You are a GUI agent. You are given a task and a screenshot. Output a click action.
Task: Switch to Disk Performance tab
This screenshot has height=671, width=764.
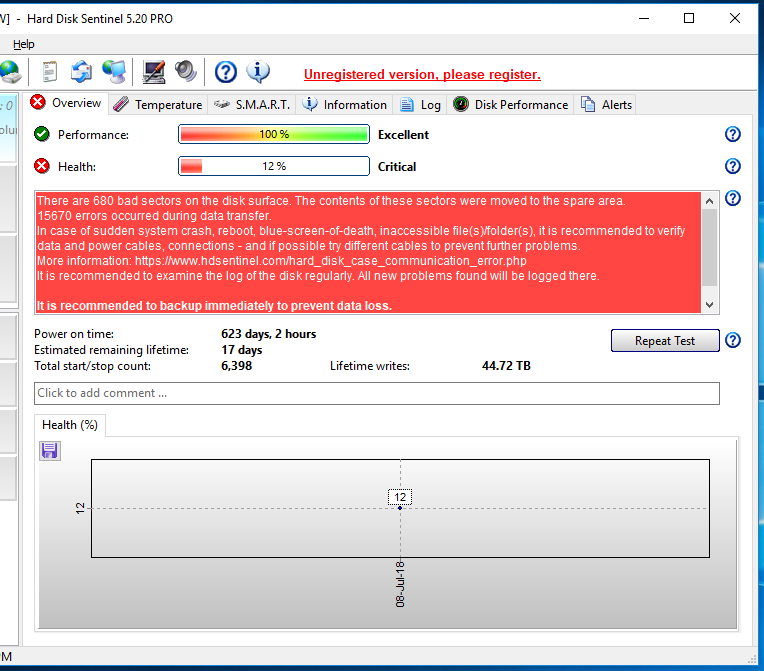pyautogui.click(x=510, y=105)
